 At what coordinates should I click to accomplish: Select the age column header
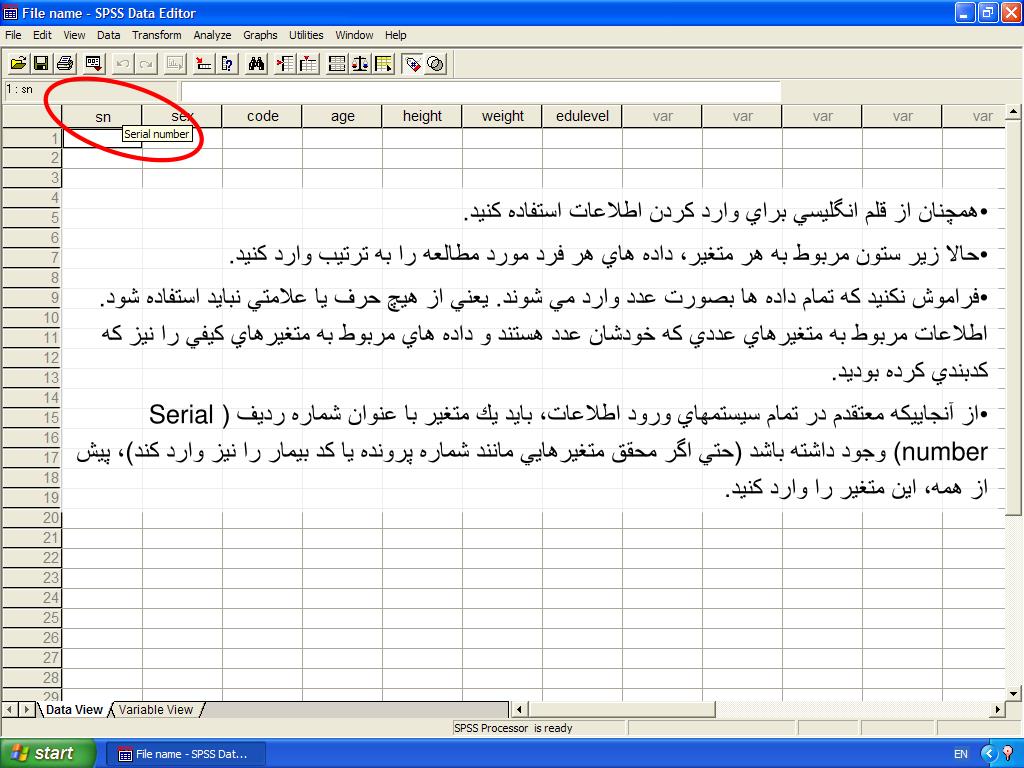(342, 116)
